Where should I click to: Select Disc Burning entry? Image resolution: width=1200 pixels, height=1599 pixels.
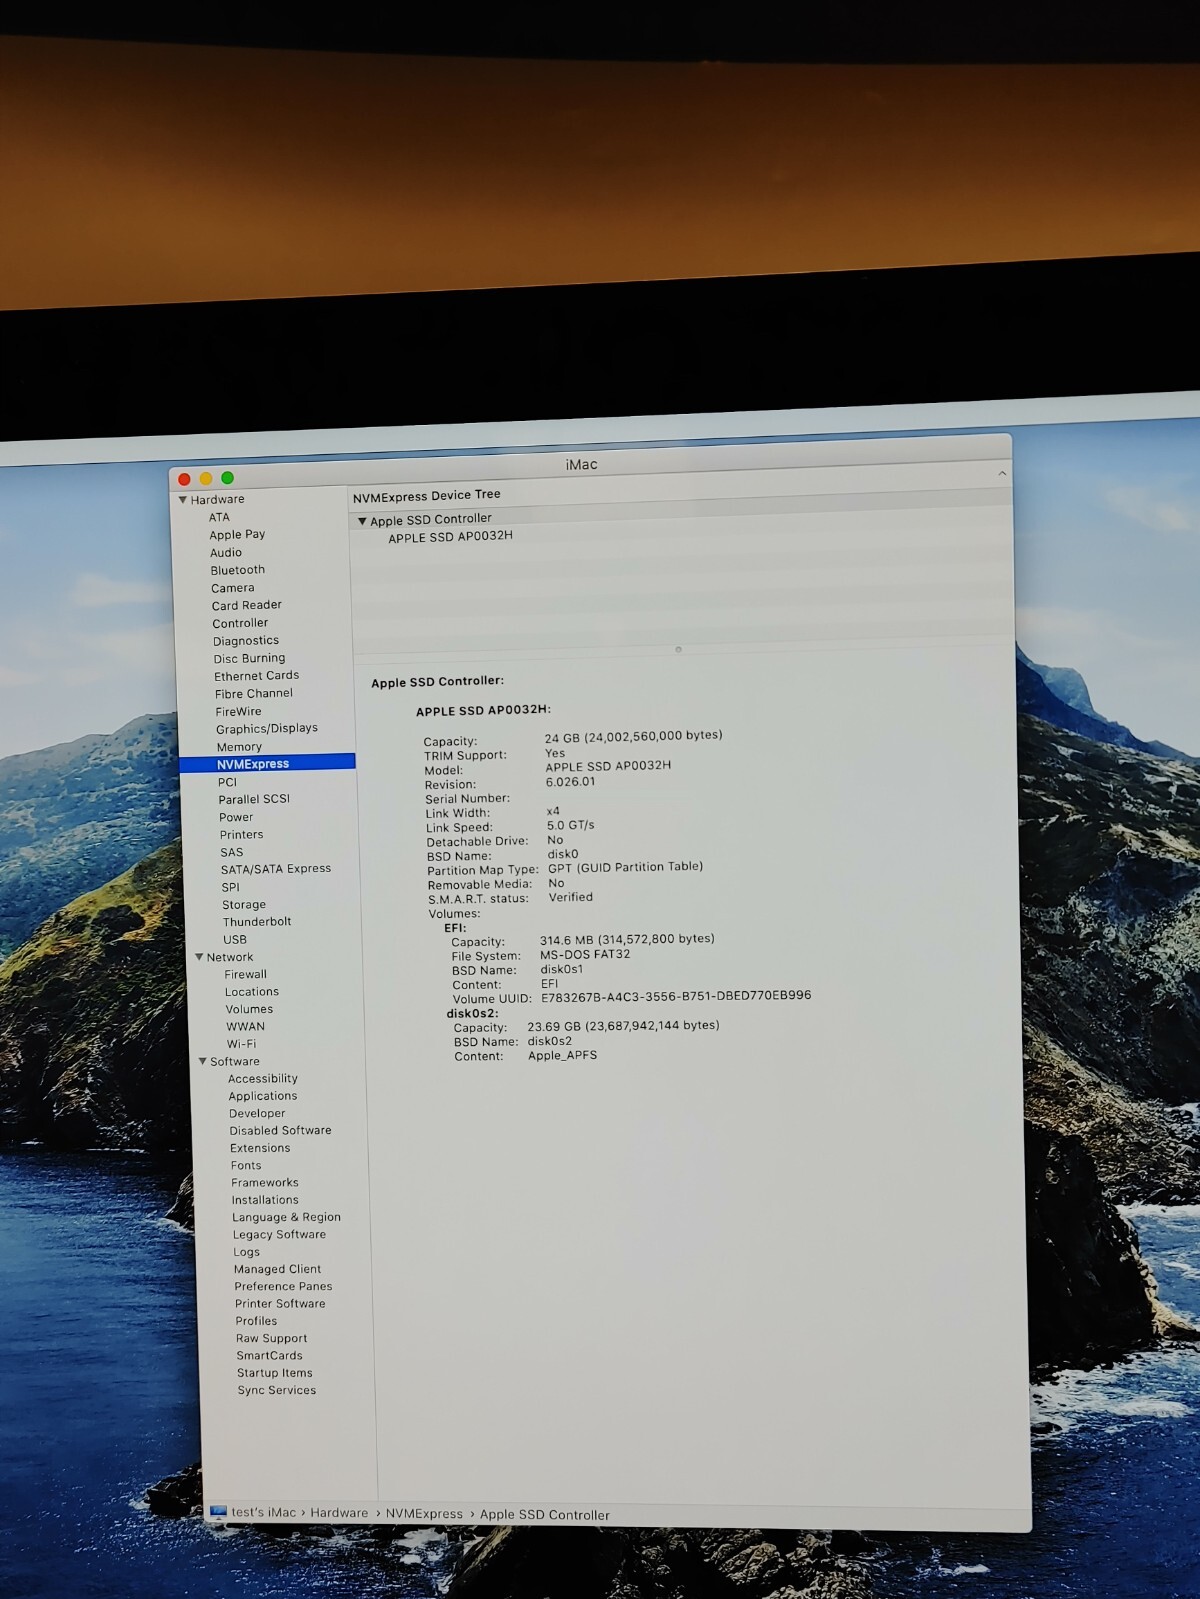tap(249, 659)
